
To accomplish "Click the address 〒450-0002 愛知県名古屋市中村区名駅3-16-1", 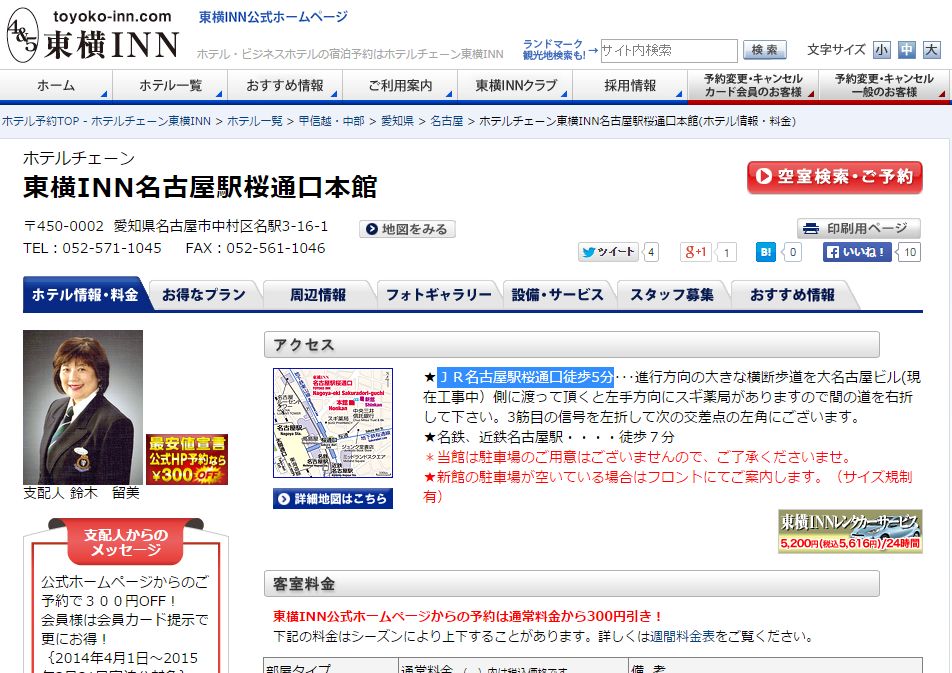I will pyautogui.click(x=175, y=227).
